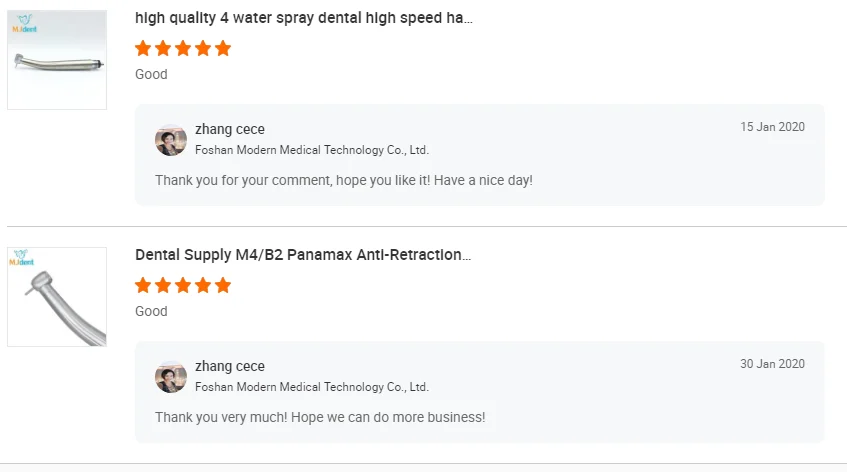The width and height of the screenshot is (847, 472).
Task: Click the zhang cece name in the 15 Jan reply
Action: click(x=230, y=129)
